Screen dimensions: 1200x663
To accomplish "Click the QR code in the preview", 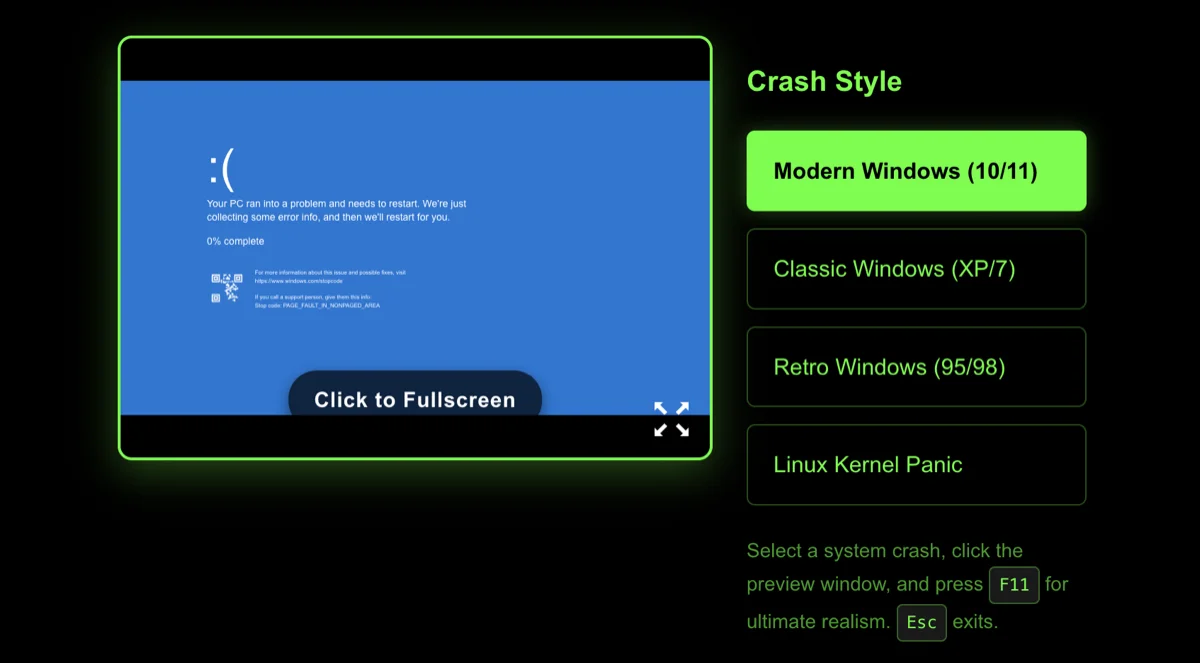I will click(x=226, y=288).
